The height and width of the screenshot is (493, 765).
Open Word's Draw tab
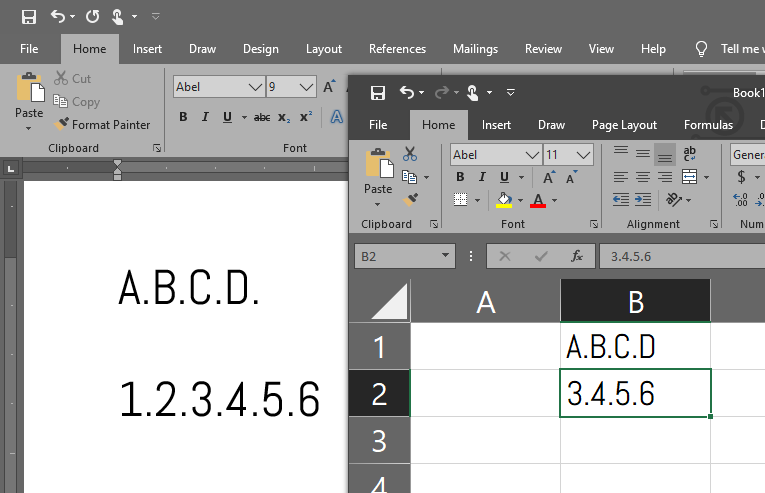[x=202, y=49]
